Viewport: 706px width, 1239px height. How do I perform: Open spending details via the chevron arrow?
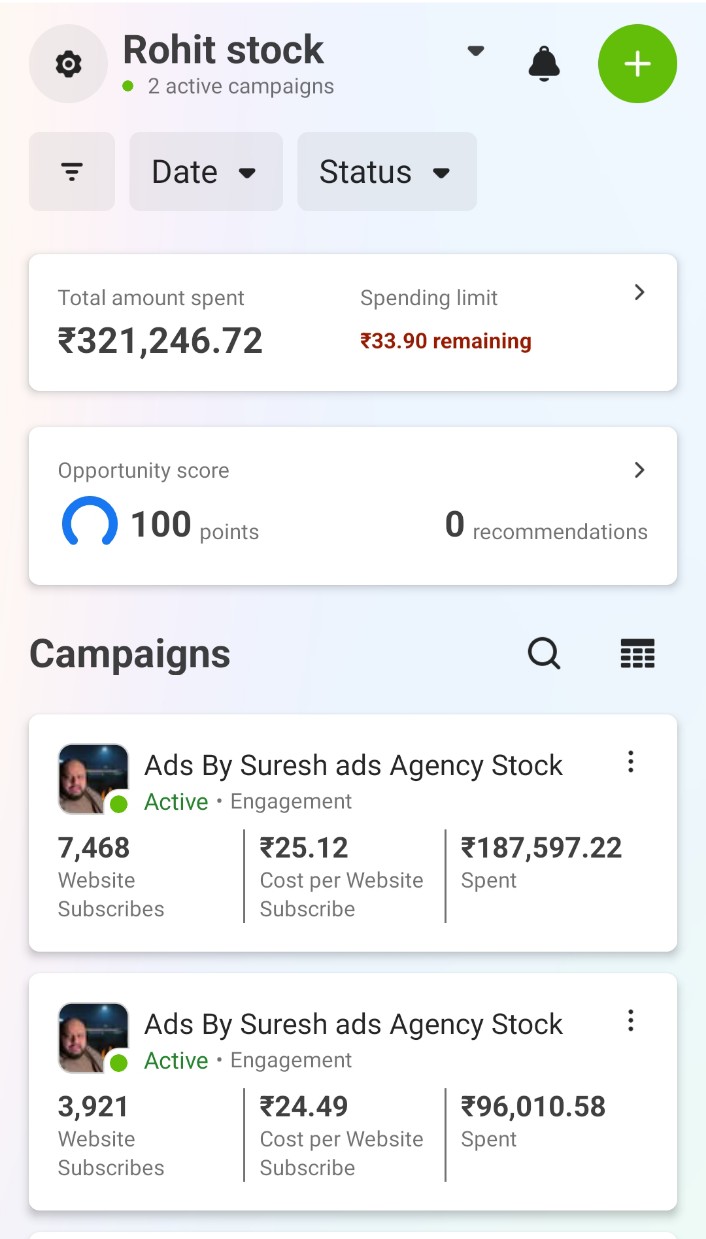click(639, 292)
